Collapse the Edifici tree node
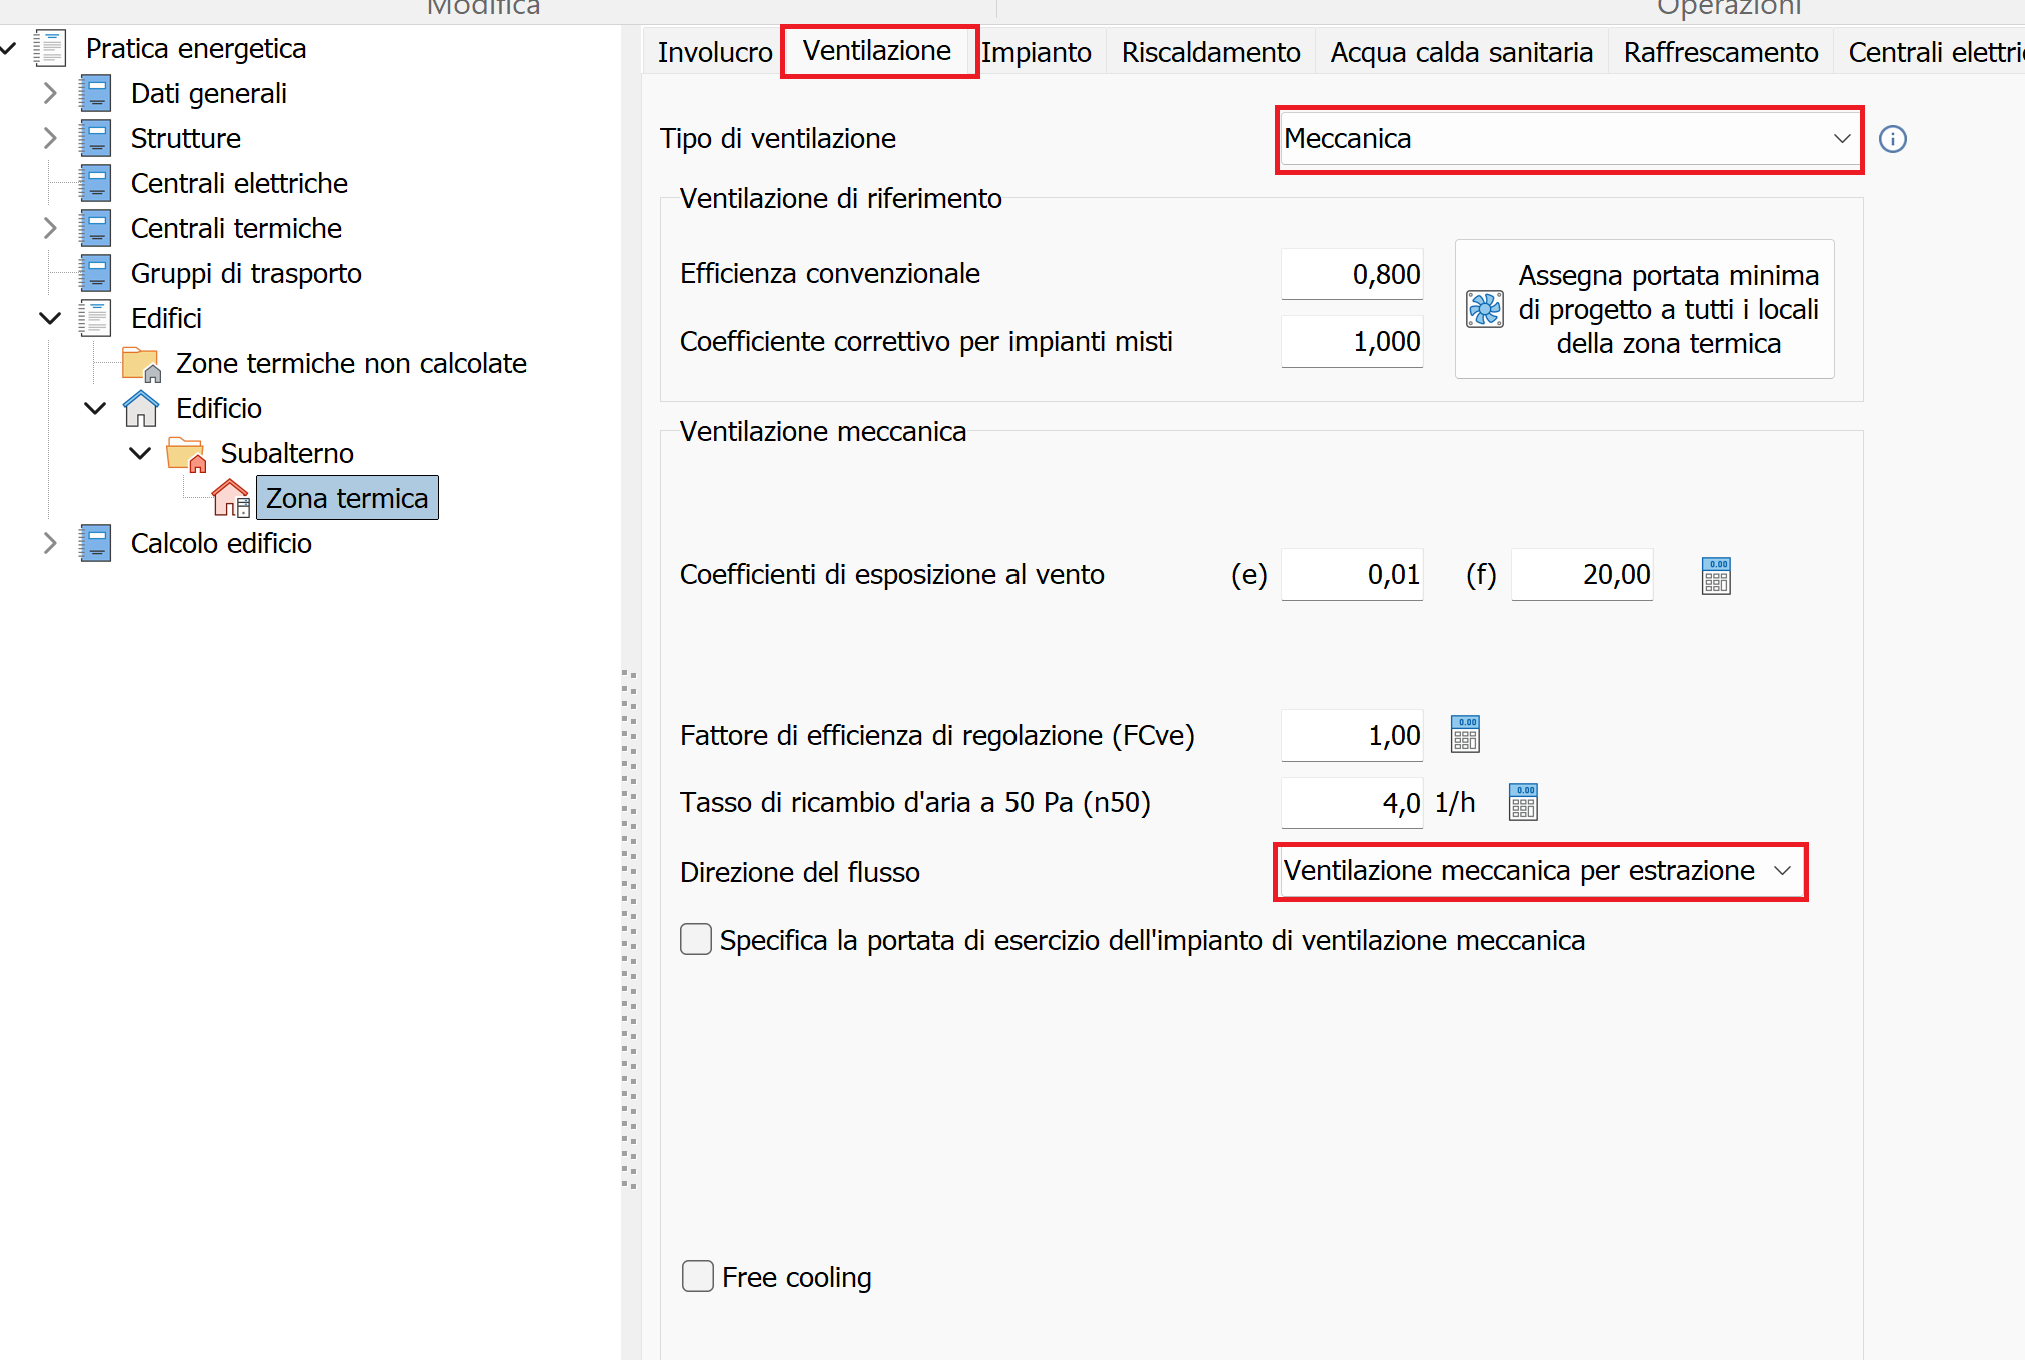 click(x=50, y=318)
